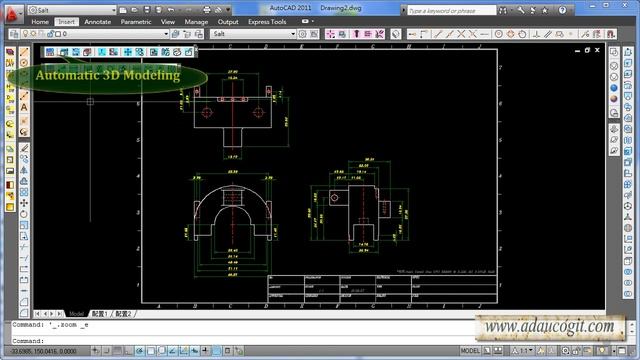Click the last layout tab navigation arrow
Viewport: 640px width, 360px height.
(60, 313)
